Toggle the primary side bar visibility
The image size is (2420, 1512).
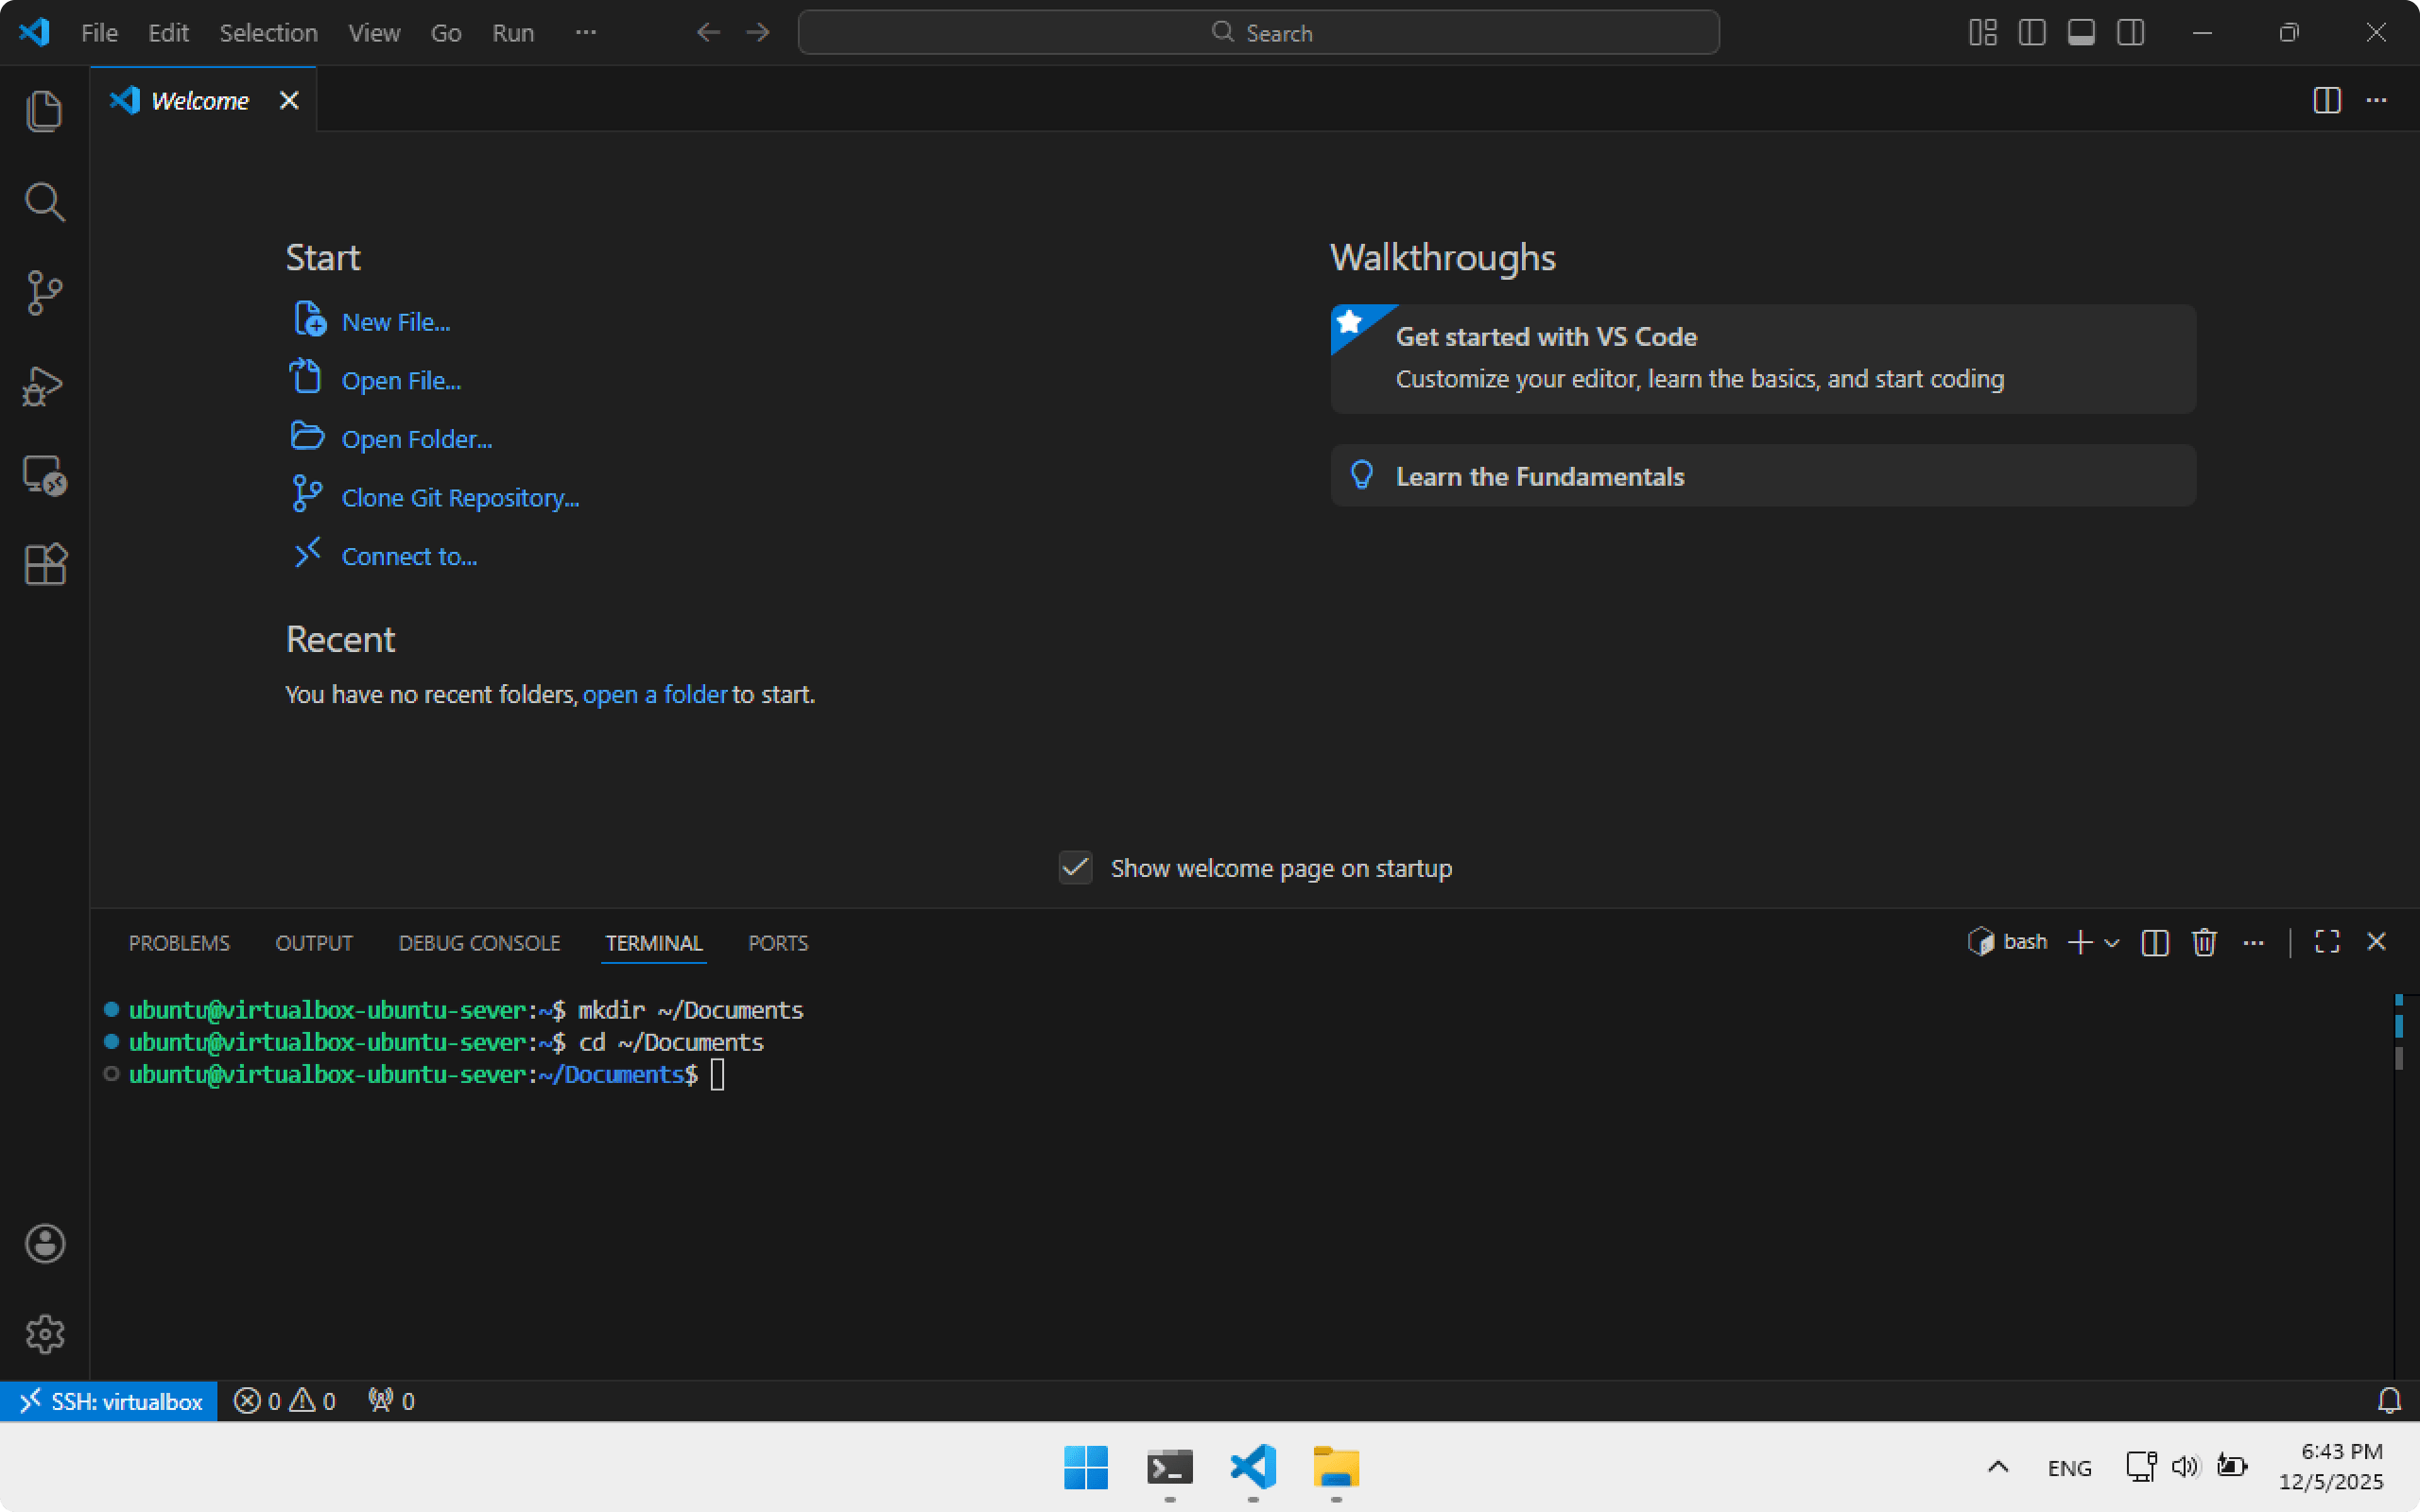pyautogui.click(x=2031, y=33)
